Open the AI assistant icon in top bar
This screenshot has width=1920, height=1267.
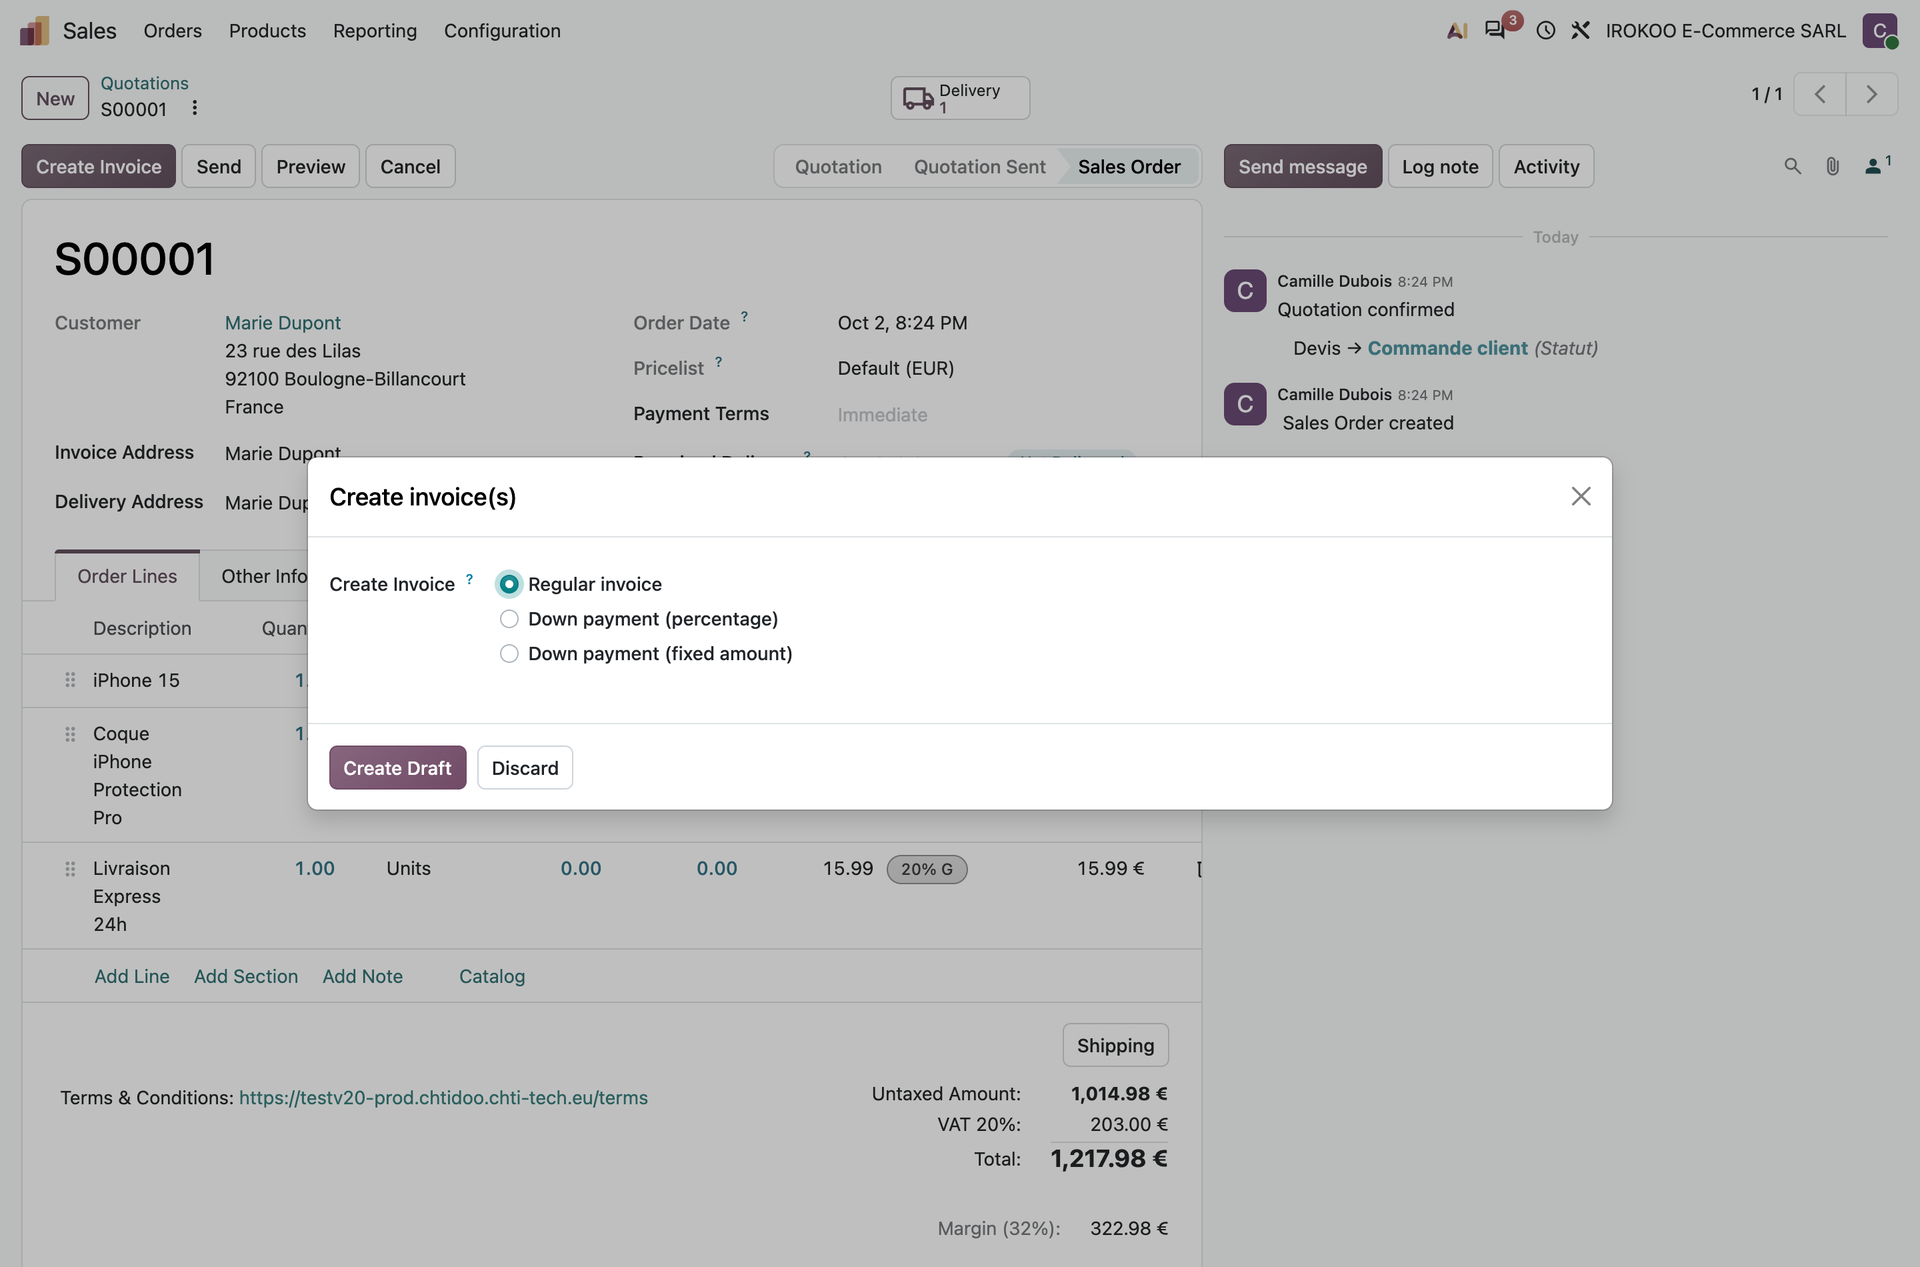(1457, 31)
